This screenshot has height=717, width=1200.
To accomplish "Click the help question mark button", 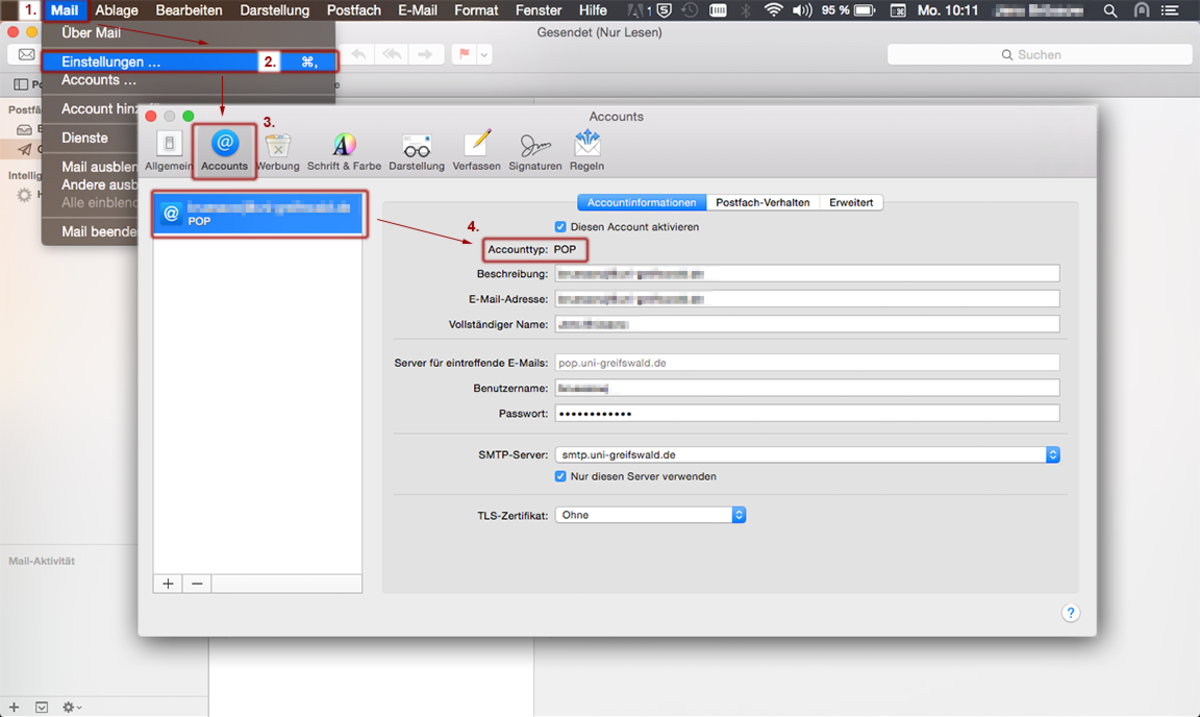I will tap(1070, 613).
